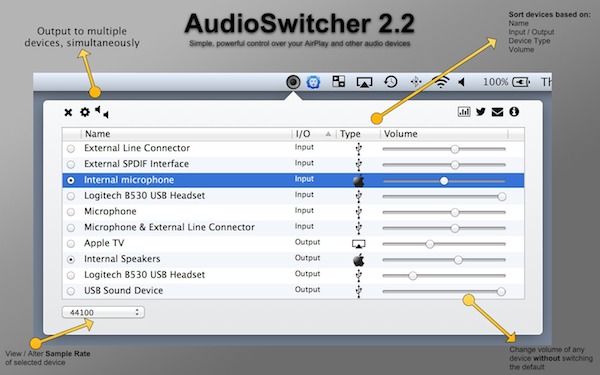
Task: Click the USB icon for Logitech B530 input row
Action: click(x=359, y=196)
